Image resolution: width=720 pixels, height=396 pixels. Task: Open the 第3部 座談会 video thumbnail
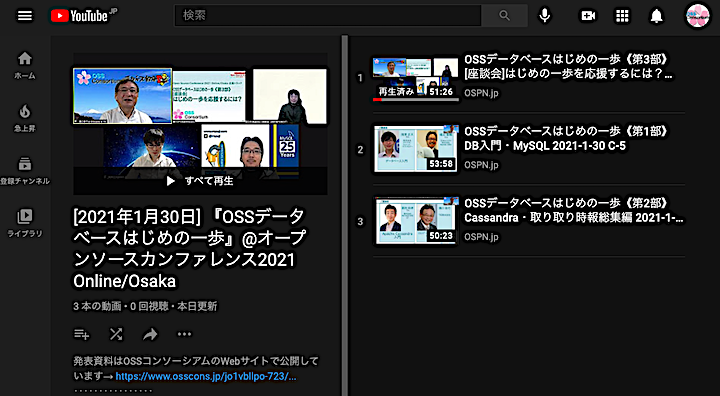tap(416, 79)
